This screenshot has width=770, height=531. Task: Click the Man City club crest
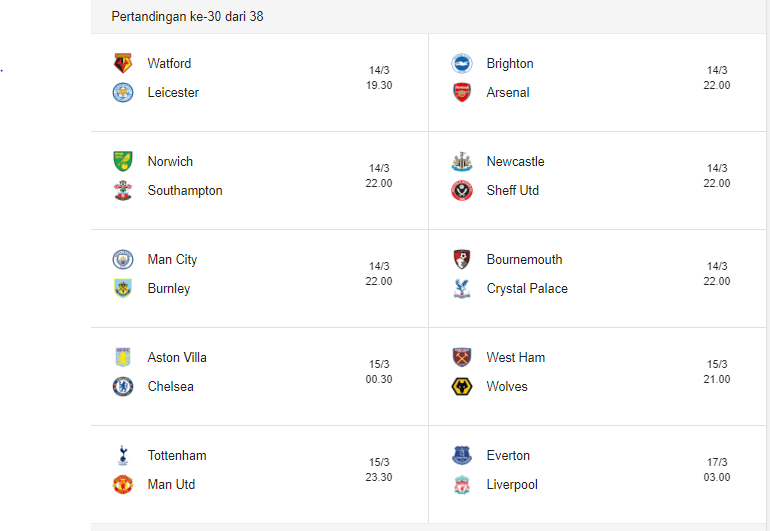[123, 260]
